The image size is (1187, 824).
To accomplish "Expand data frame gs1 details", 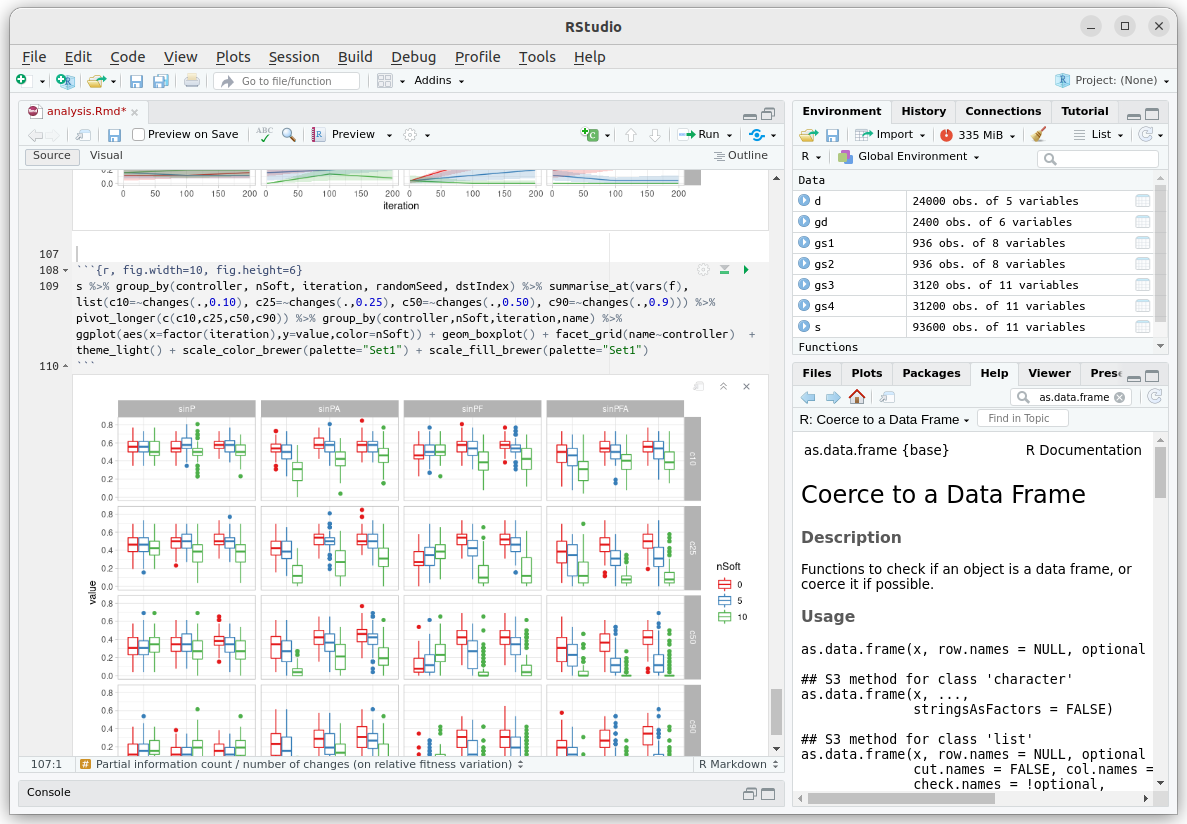I will 804,243.
